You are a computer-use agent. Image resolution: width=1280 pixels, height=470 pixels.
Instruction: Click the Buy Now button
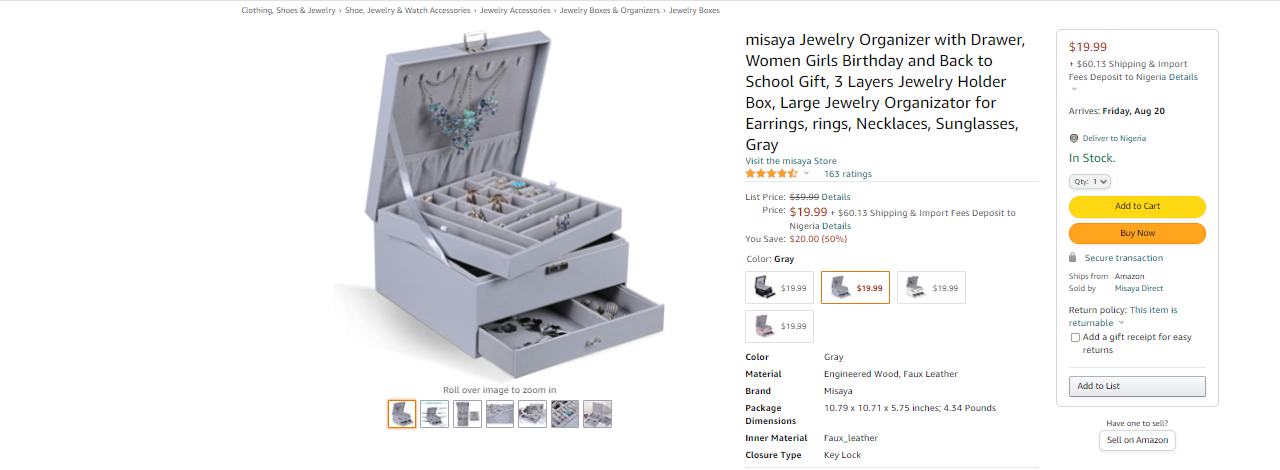[1137, 233]
